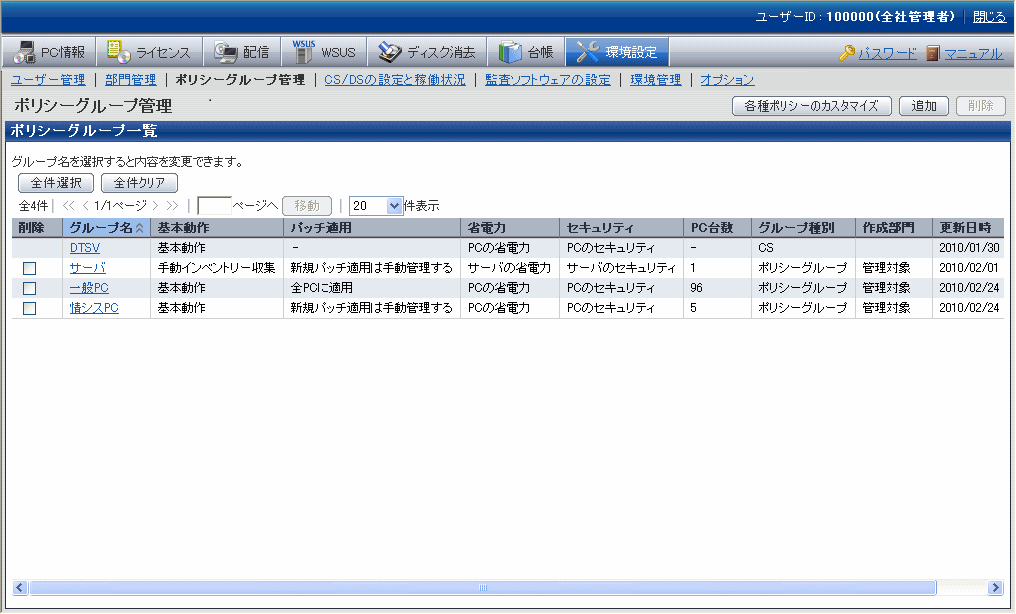Viewport: 1016px width, 614px height.
Task: Open the PC情報 tab icon
Action: pos(24,52)
